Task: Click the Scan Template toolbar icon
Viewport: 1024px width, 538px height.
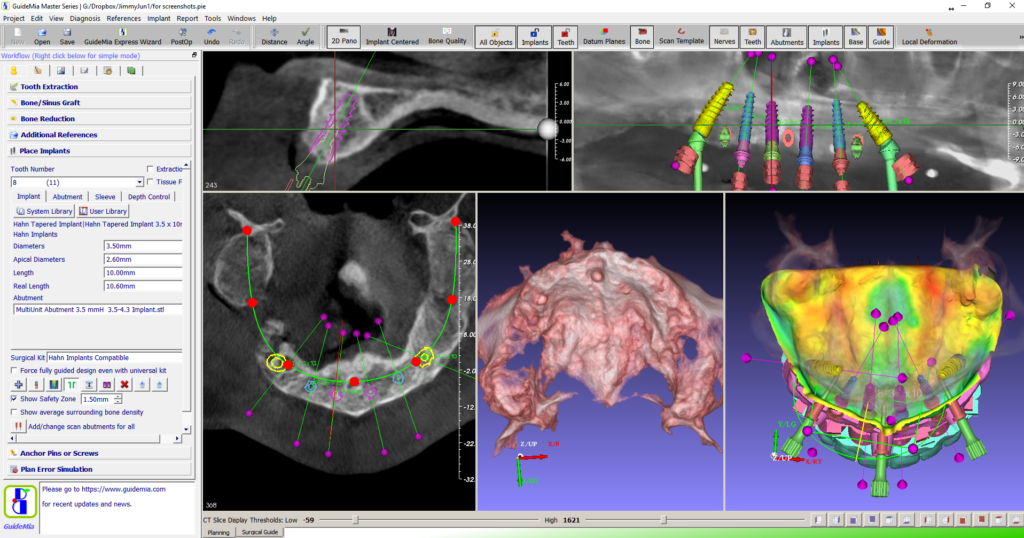Action: coord(681,37)
